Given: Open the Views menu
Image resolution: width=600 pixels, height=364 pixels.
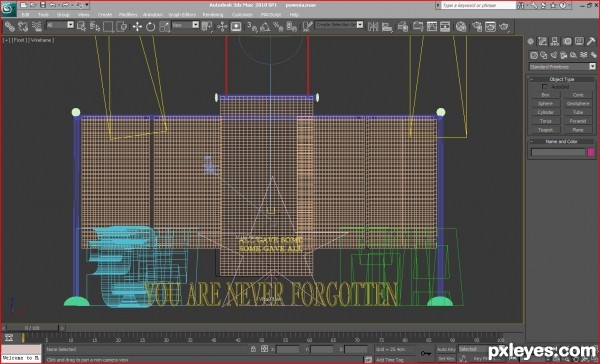Looking at the screenshot, I should click(x=83, y=15).
